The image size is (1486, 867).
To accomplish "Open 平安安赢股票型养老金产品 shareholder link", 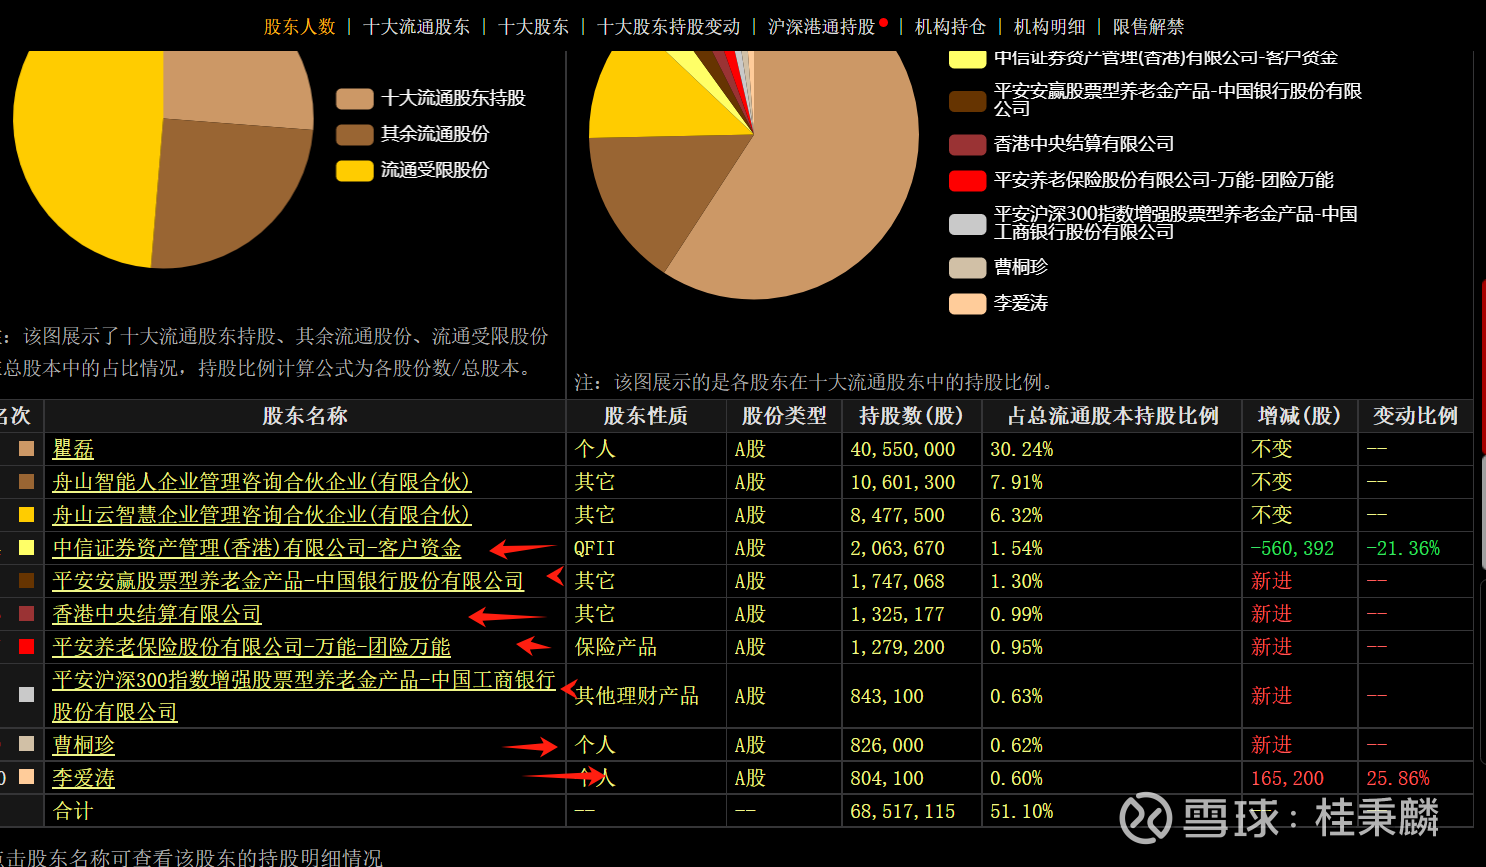I will click(288, 582).
